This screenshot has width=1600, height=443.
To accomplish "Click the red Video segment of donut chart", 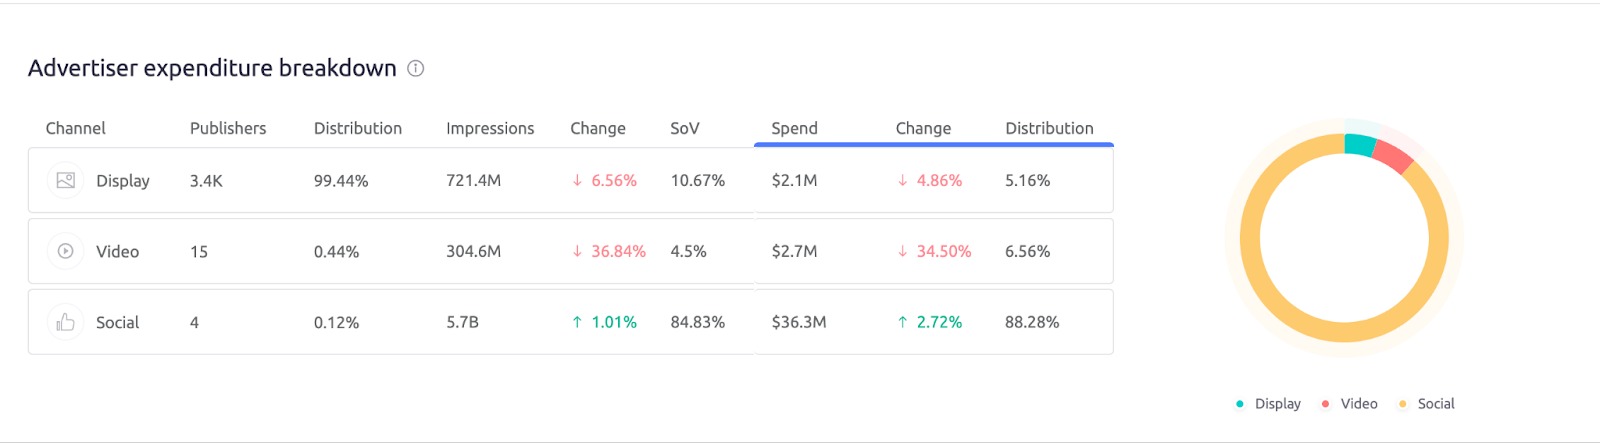I will tap(1392, 155).
